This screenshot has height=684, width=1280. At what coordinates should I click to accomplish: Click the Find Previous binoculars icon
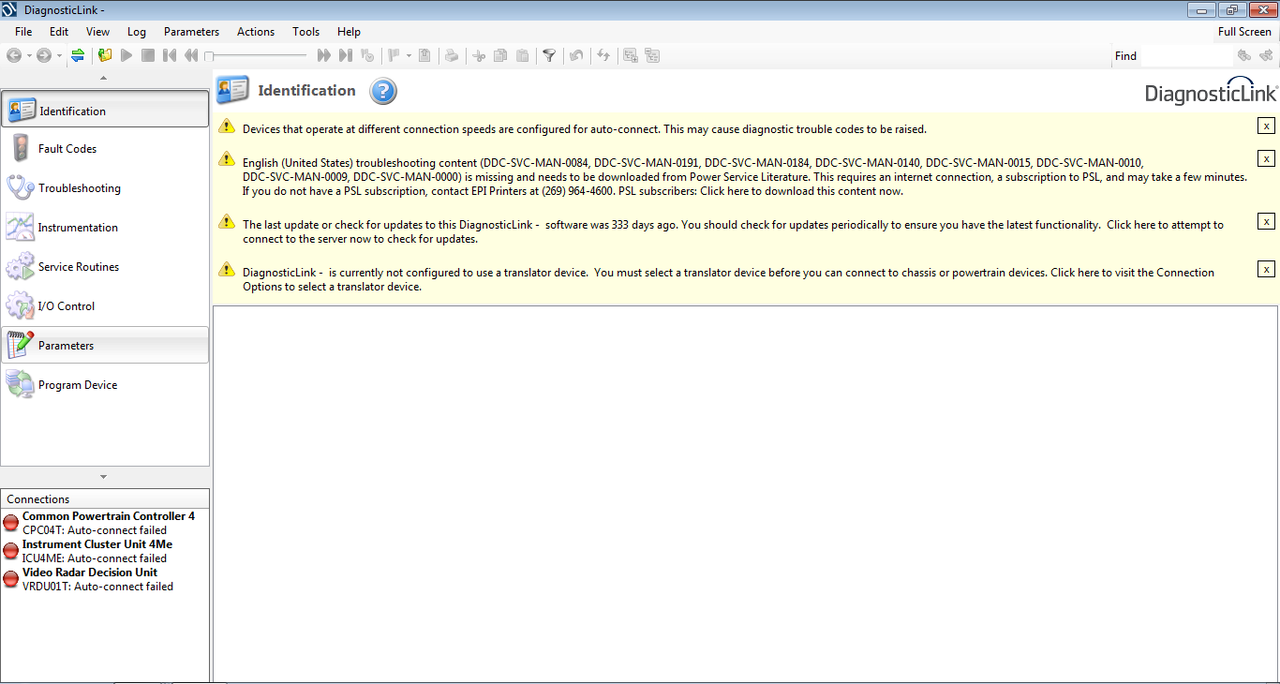[1244, 56]
